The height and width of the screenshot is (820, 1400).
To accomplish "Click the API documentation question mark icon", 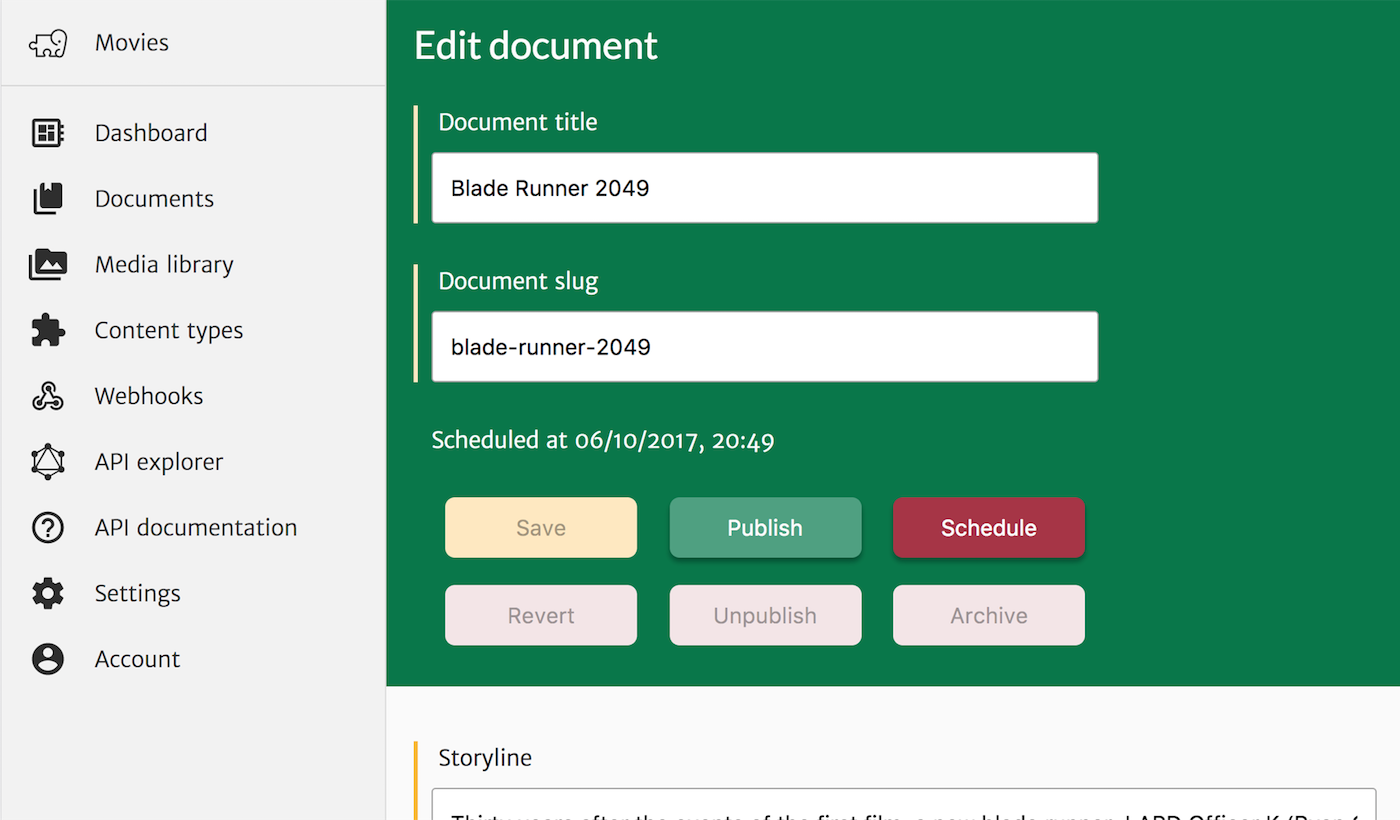I will (48, 528).
